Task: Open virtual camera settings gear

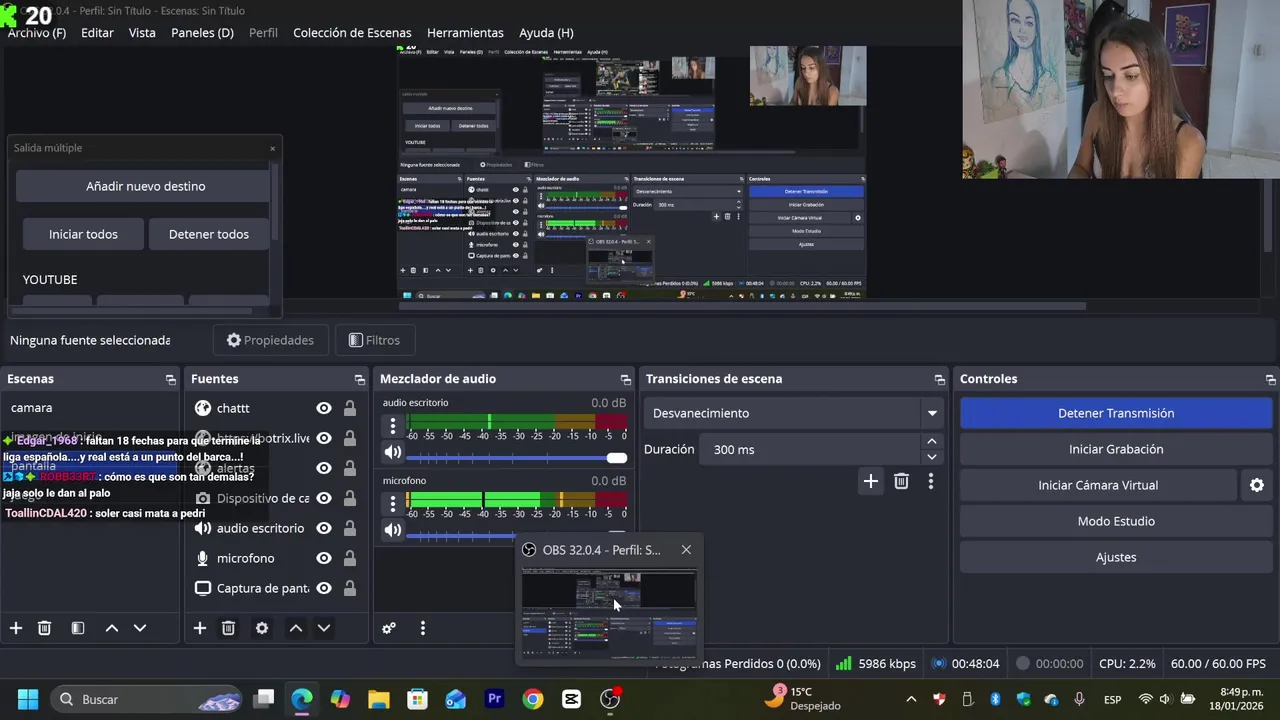Action: pyautogui.click(x=1257, y=485)
